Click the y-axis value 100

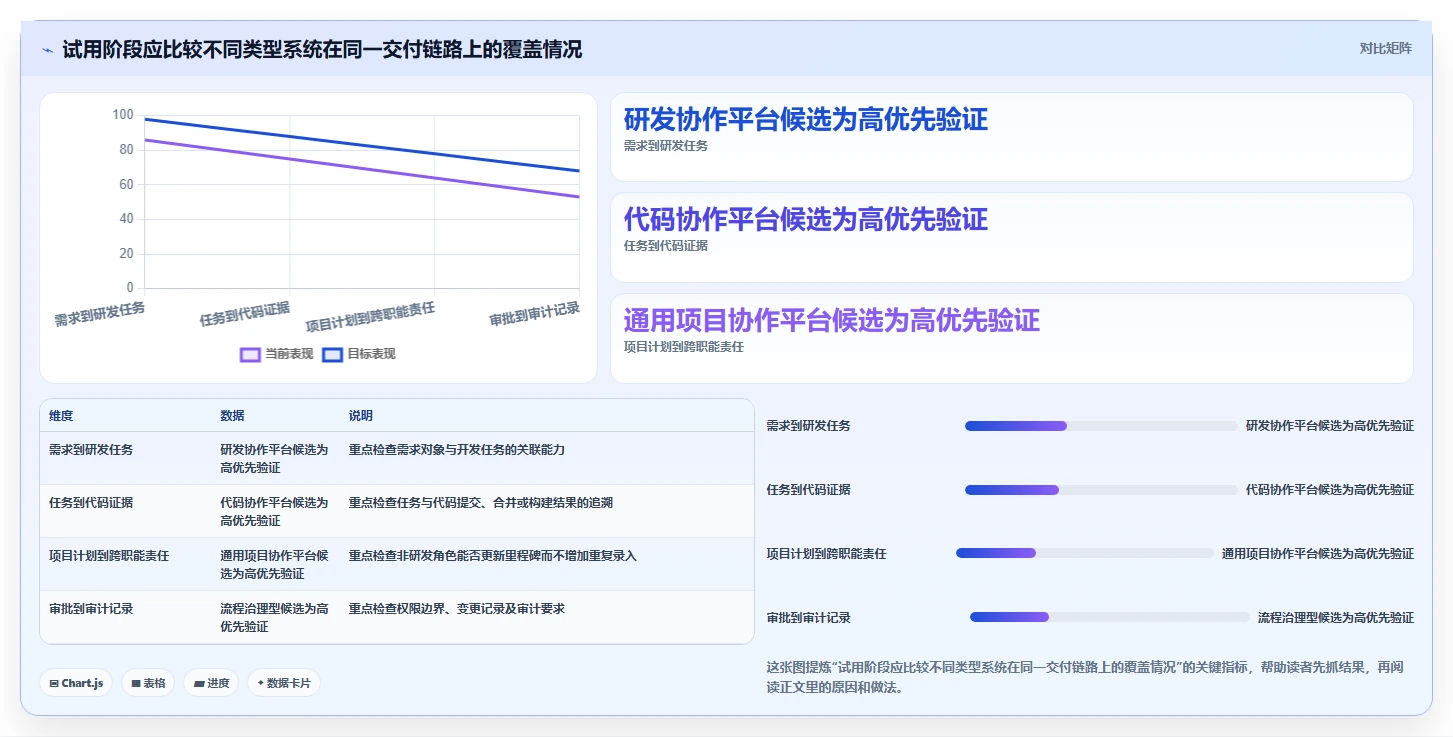tap(122, 115)
